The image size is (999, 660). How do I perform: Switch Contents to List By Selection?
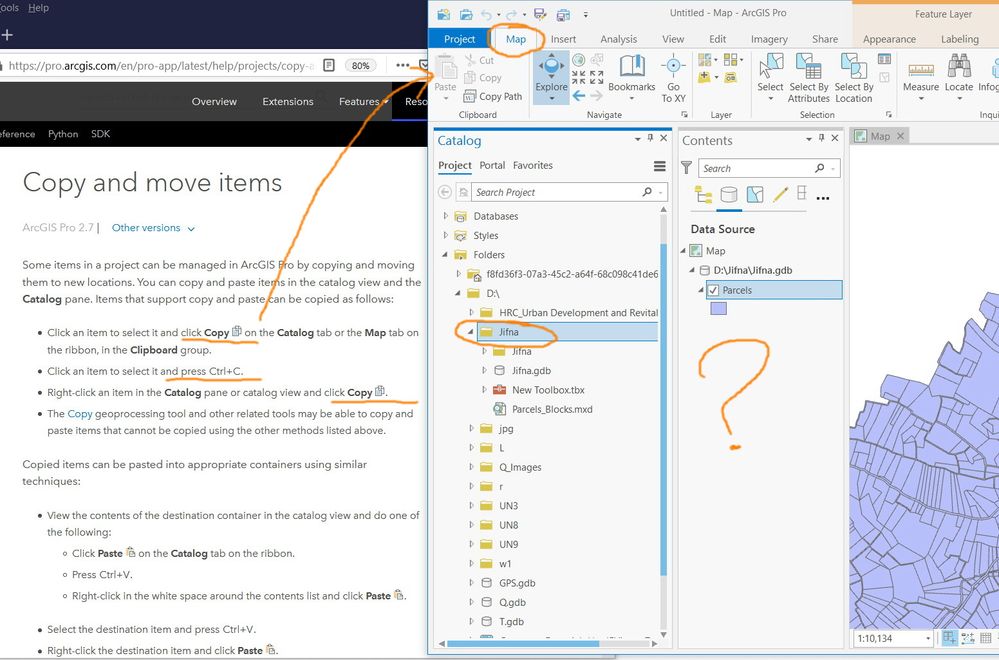pos(755,195)
